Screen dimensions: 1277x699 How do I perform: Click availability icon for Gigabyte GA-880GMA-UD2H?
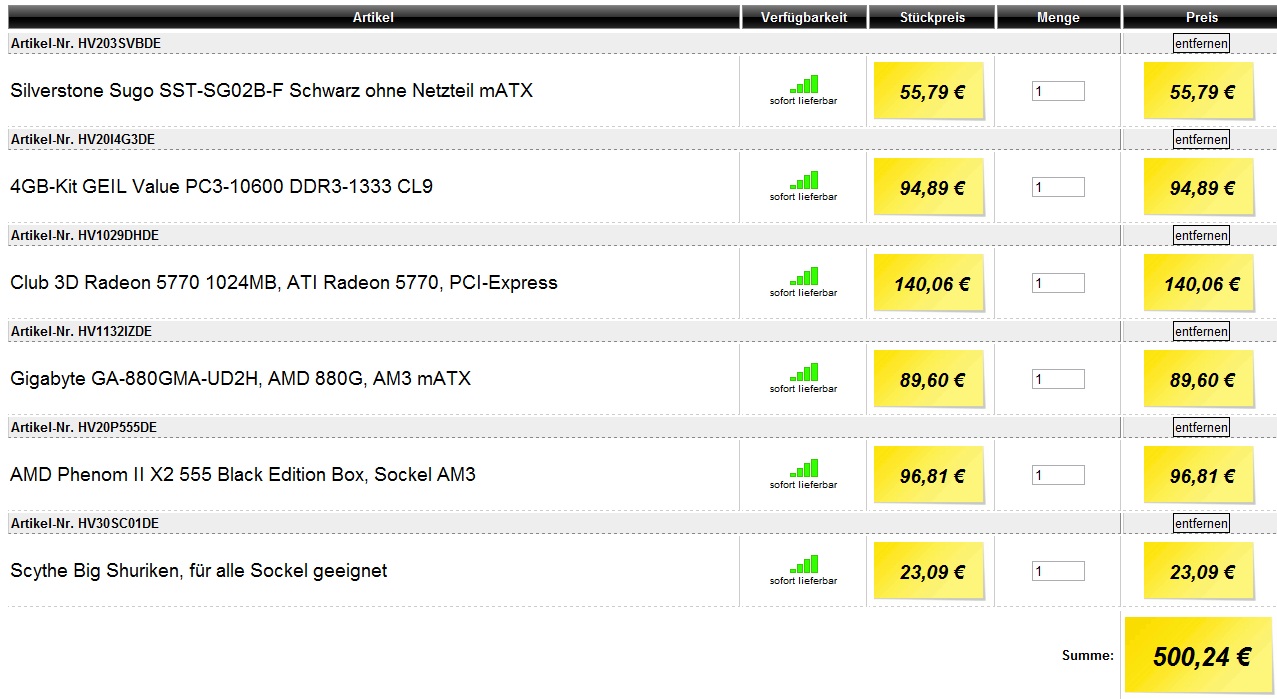[x=804, y=372]
